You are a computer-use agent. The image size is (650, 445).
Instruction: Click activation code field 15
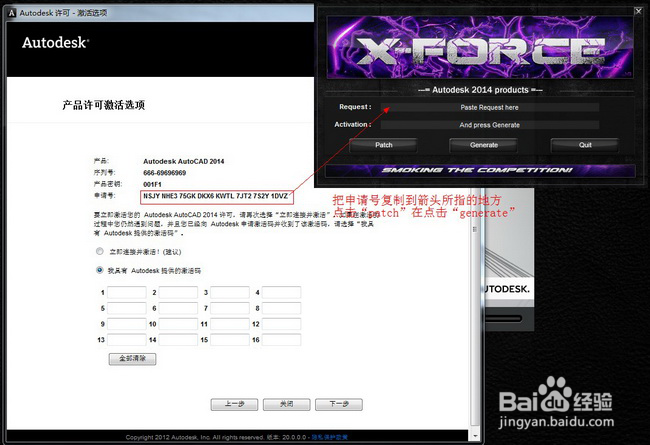tap(230, 340)
